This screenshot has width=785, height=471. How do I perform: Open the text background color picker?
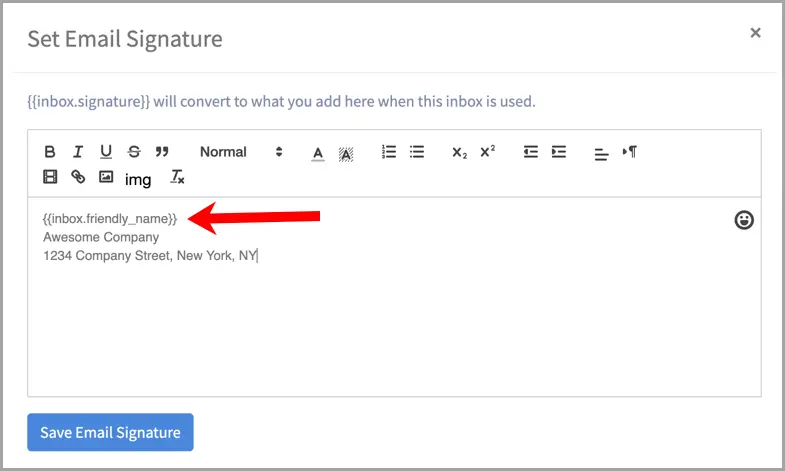click(345, 154)
